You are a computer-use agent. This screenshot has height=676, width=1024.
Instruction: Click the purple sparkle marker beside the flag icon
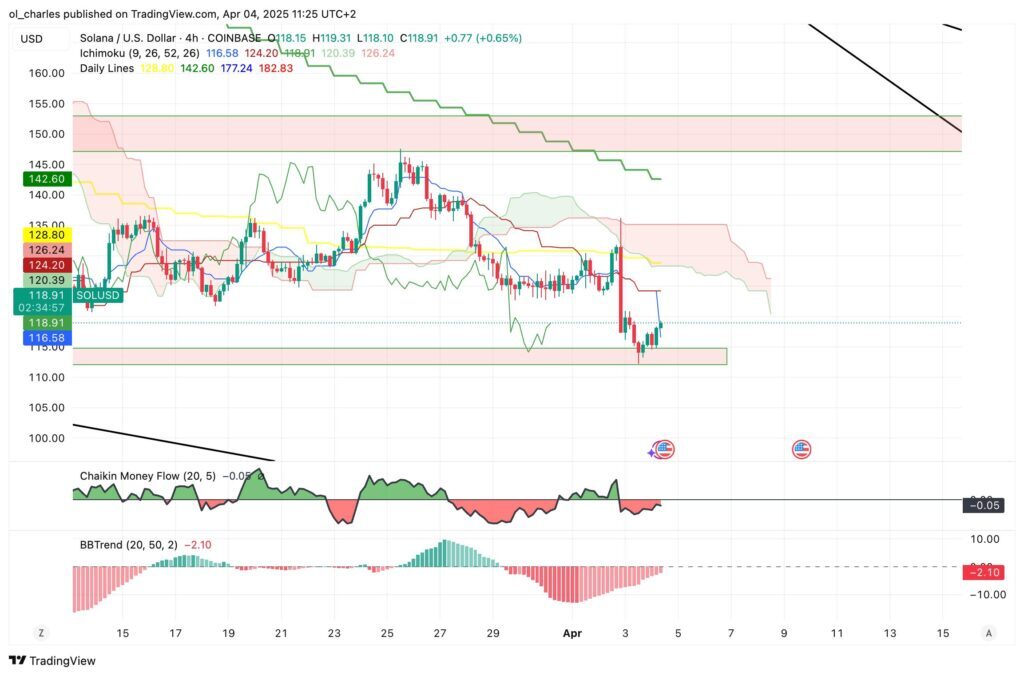pyautogui.click(x=652, y=452)
